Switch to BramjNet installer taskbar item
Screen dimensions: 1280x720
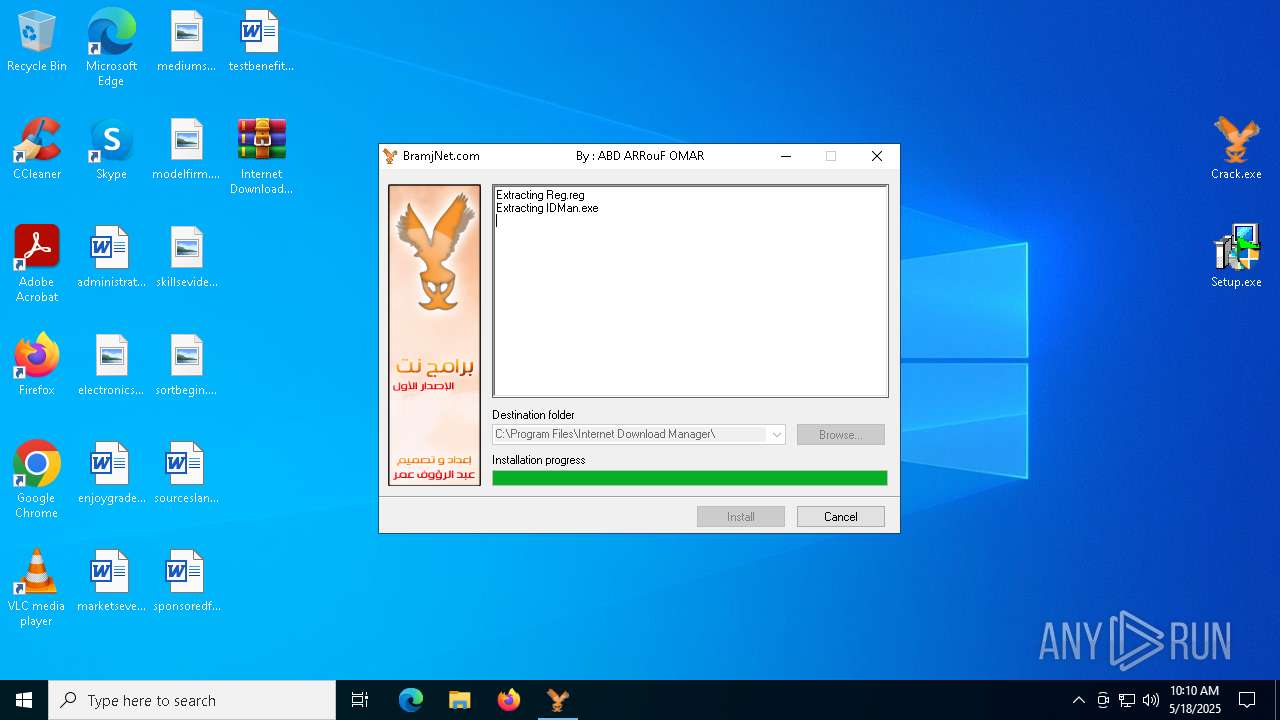558,700
